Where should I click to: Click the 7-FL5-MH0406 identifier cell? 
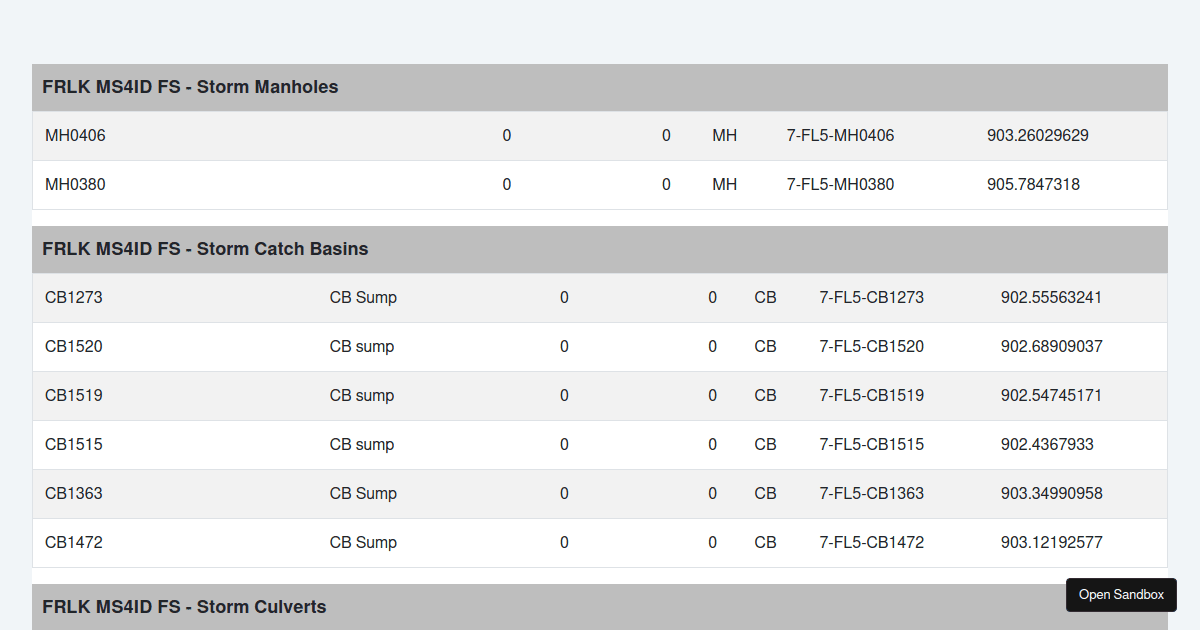(840, 136)
